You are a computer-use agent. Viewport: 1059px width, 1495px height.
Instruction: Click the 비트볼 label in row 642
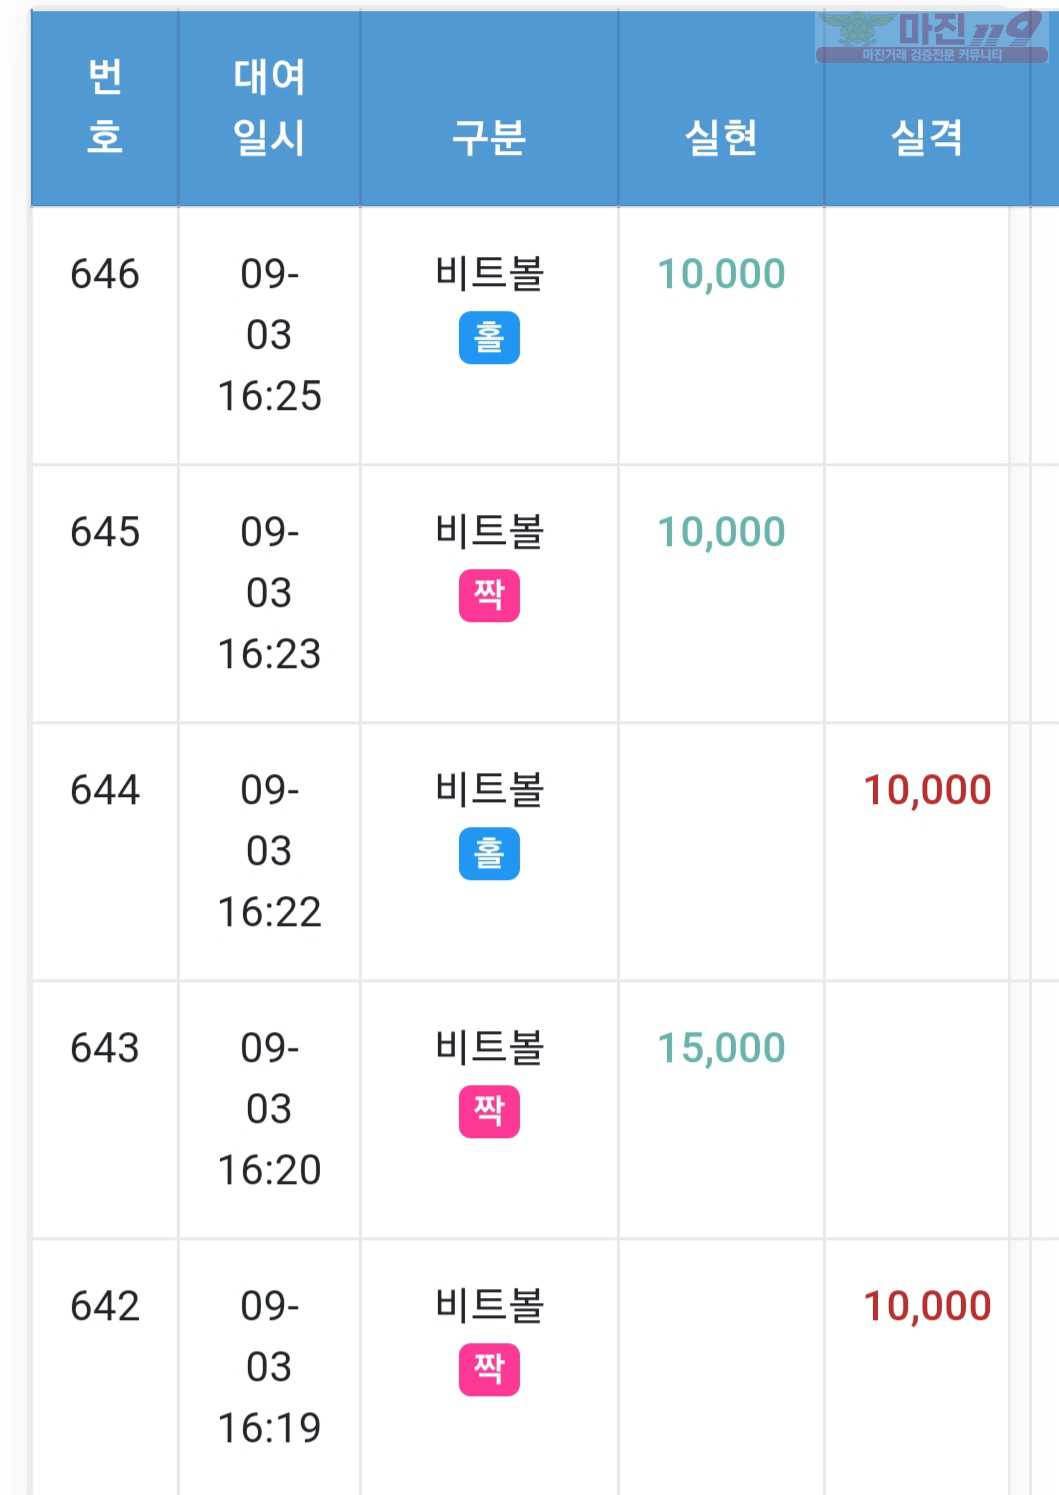(x=489, y=1306)
